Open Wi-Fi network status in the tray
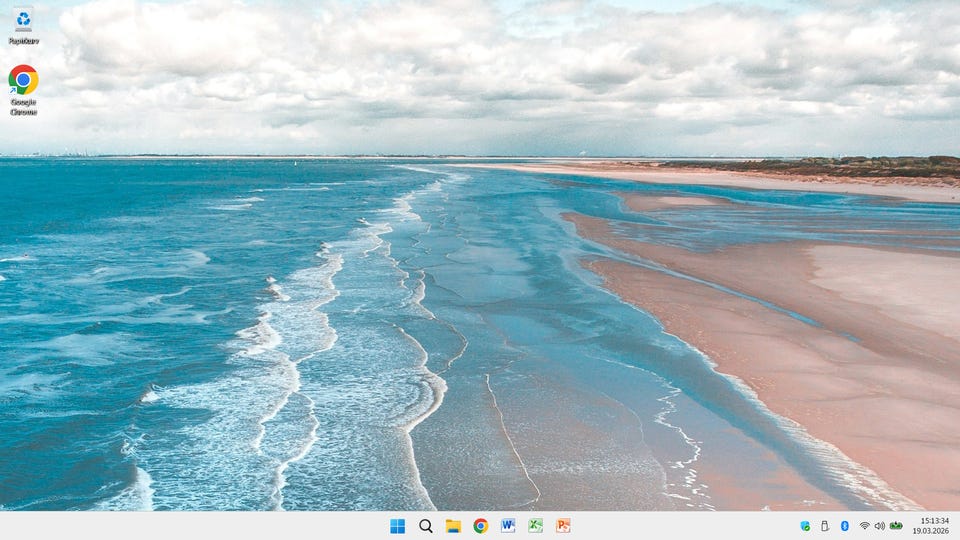960x540 pixels. pos(864,526)
